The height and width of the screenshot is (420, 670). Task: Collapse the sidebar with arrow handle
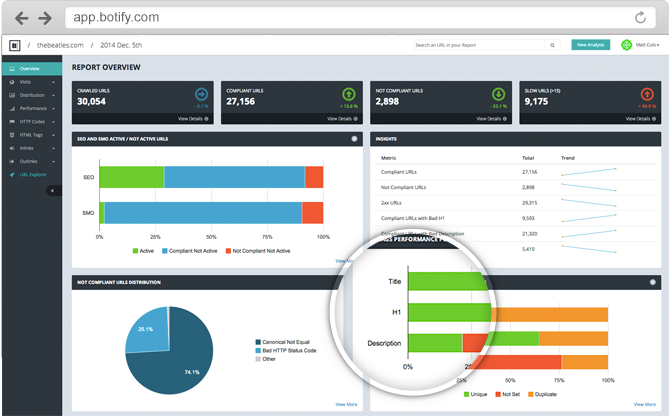tap(53, 191)
